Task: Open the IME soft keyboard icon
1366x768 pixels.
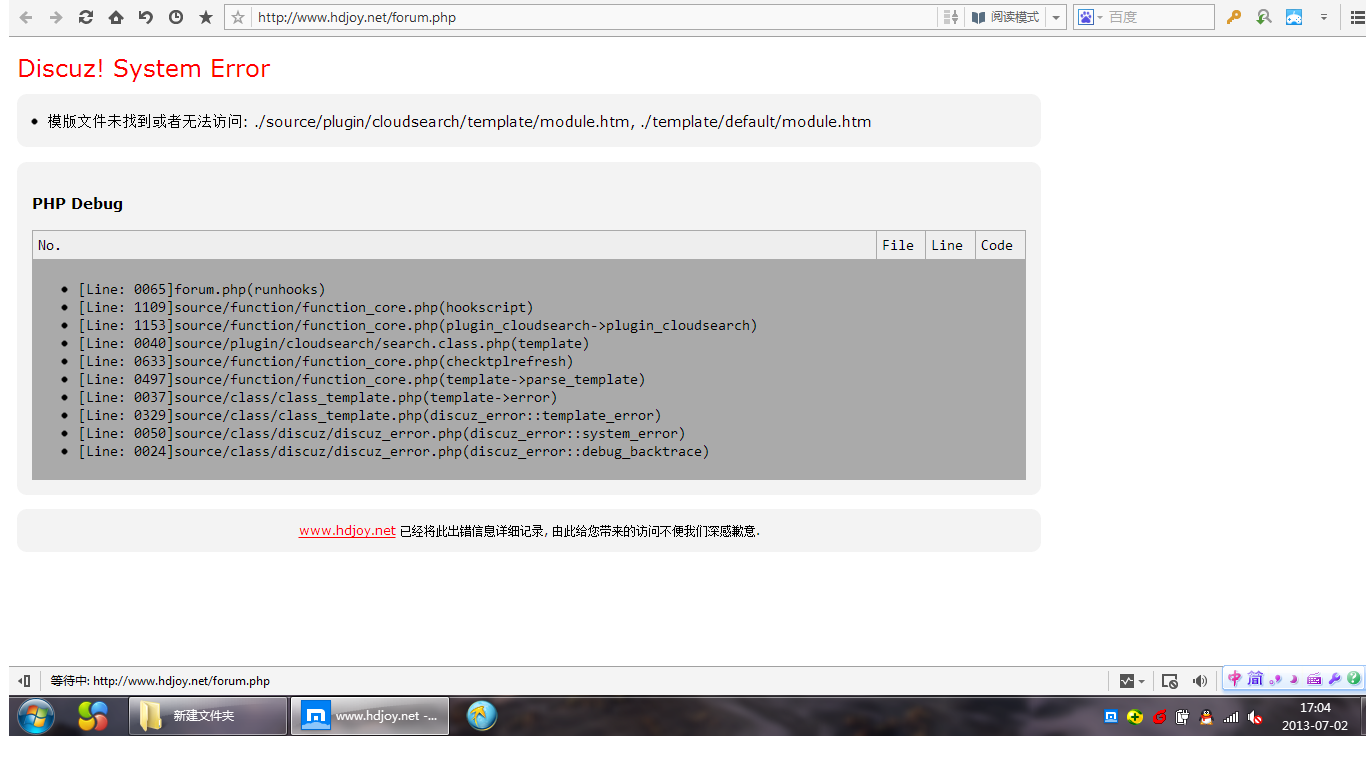Action: (1314, 679)
